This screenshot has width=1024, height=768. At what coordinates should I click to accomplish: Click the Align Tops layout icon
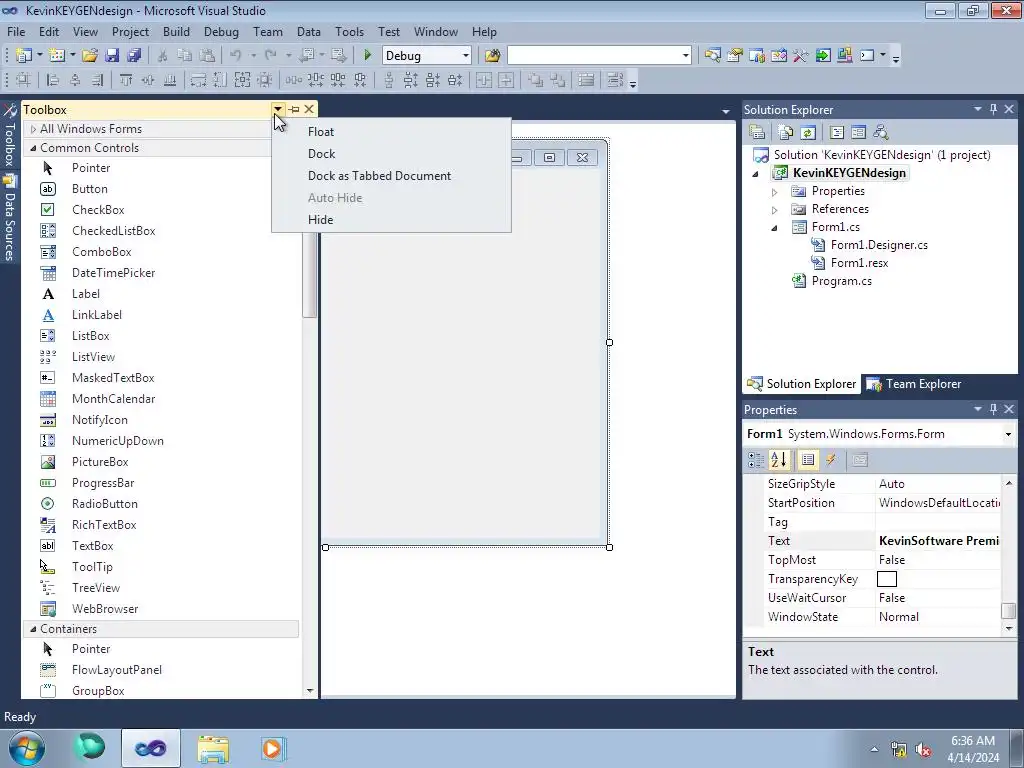[x=125, y=80]
